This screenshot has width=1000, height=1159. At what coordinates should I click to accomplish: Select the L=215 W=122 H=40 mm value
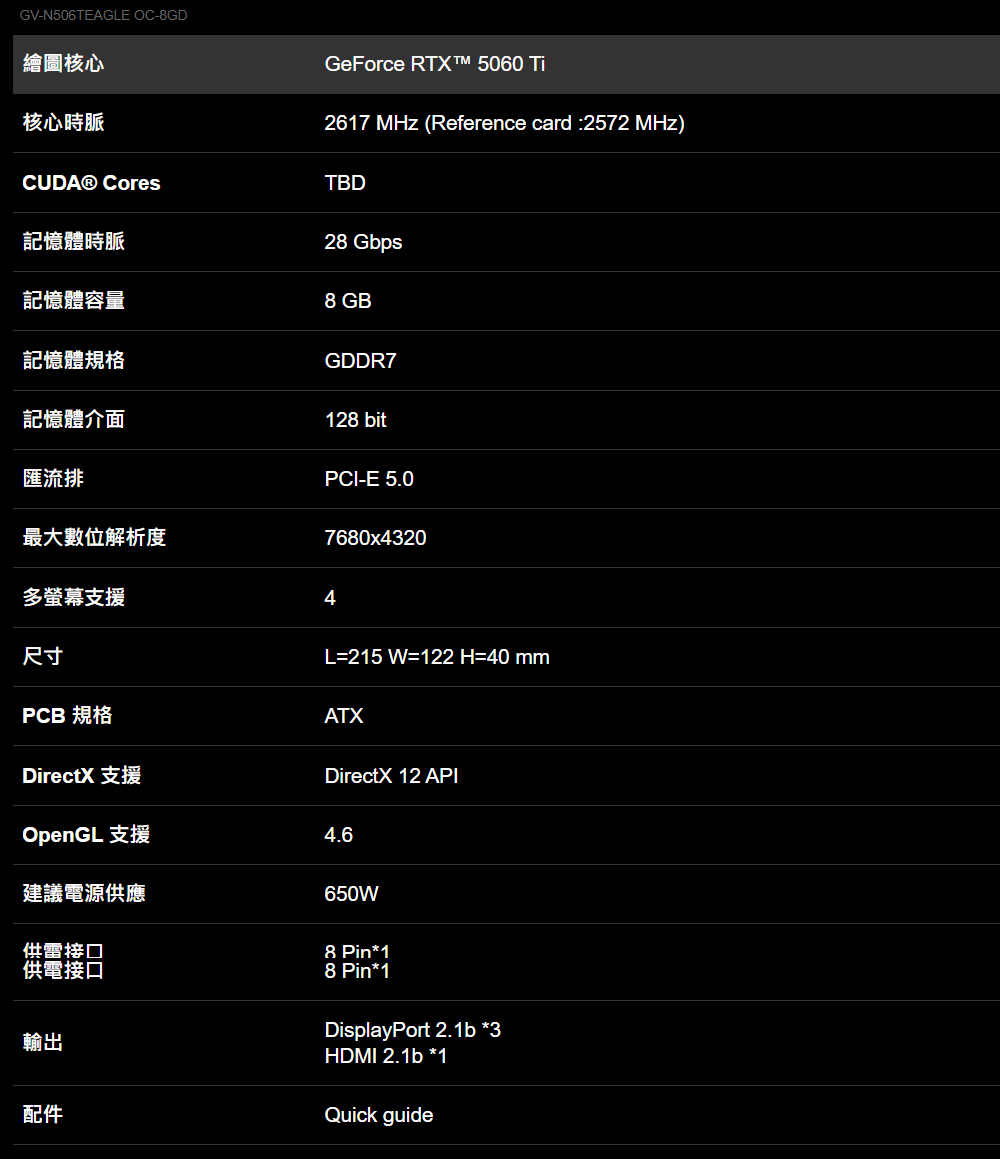click(x=437, y=657)
